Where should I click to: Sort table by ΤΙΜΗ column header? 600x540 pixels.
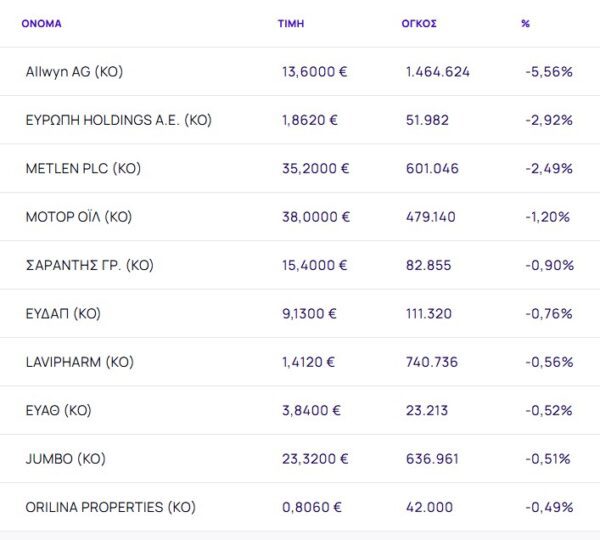pos(291,23)
